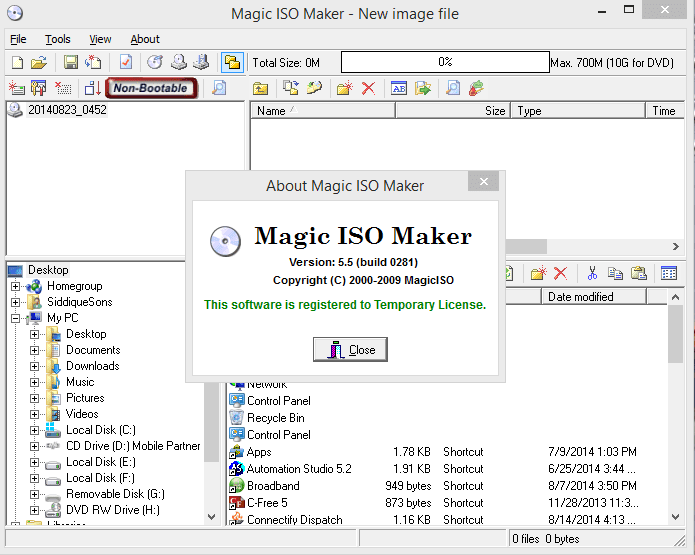Click the make image from CD drive icon
The height and width of the screenshot is (555, 695).
click(x=179, y=63)
